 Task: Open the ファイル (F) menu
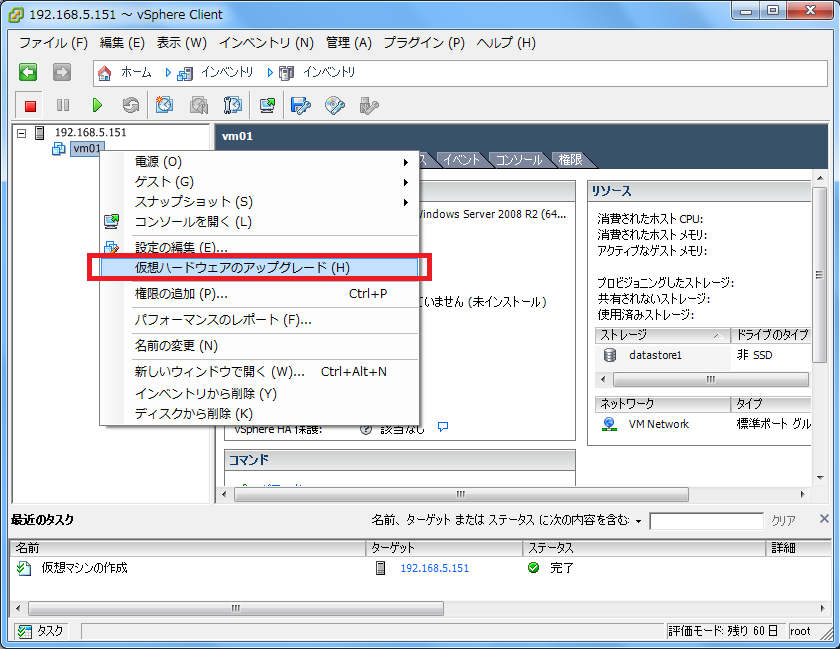pos(53,43)
